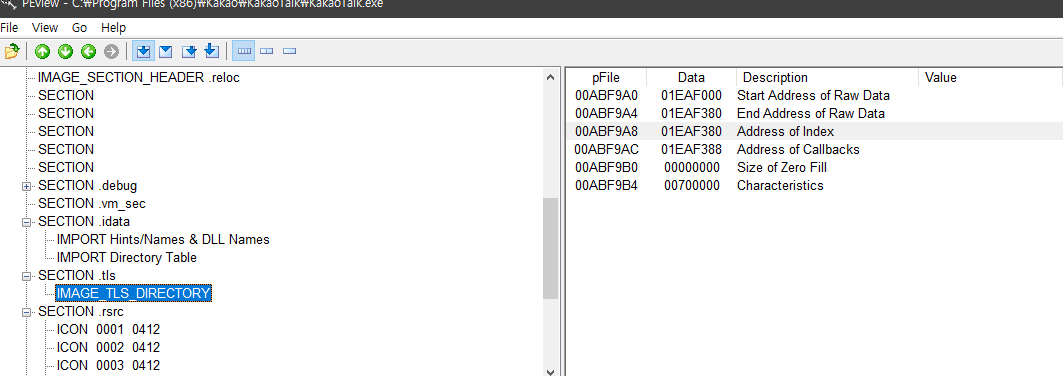The image size is (1063, 376).
Task: Click the Description column header
Action: pos(827,77)
